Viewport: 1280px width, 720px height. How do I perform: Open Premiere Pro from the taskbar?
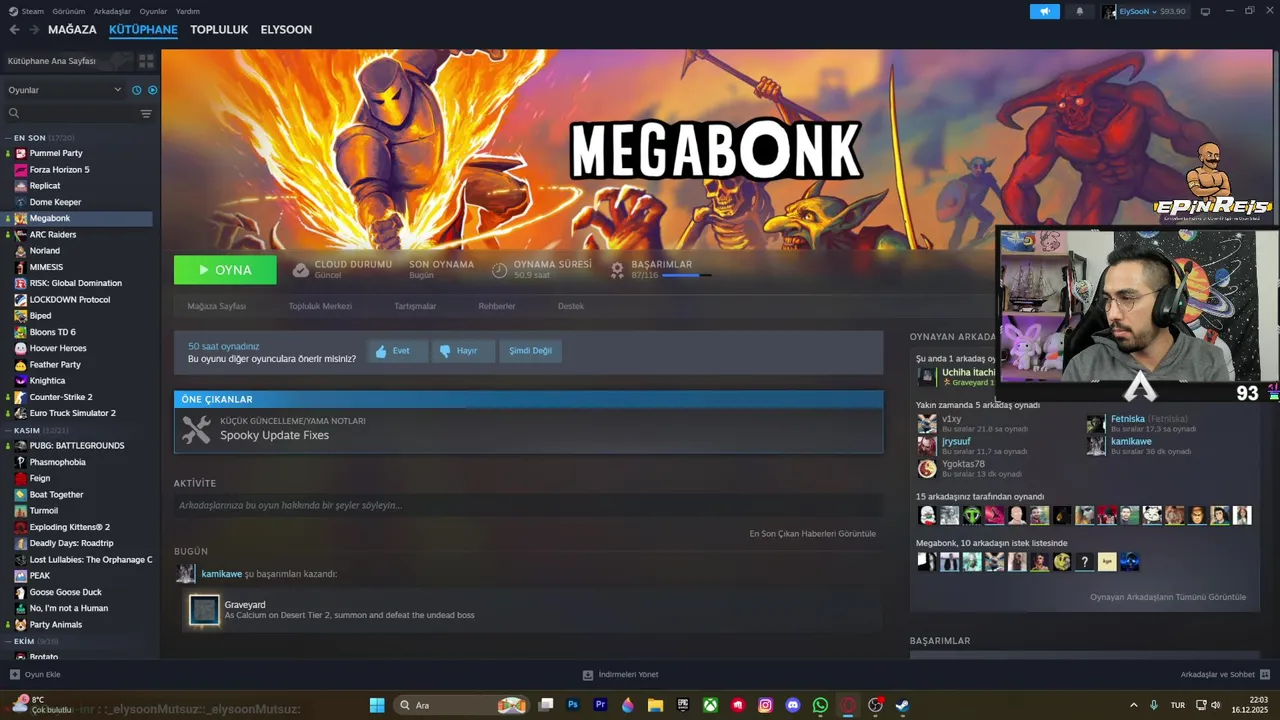click(600, 705)
